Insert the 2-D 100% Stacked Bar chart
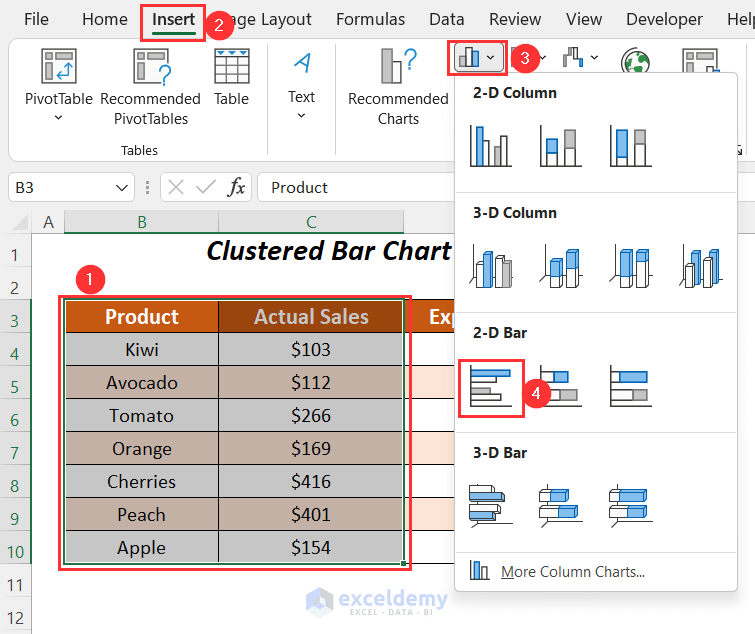Image resolution: width=755 pixels, height=634 pixels. tap(630, 387)
